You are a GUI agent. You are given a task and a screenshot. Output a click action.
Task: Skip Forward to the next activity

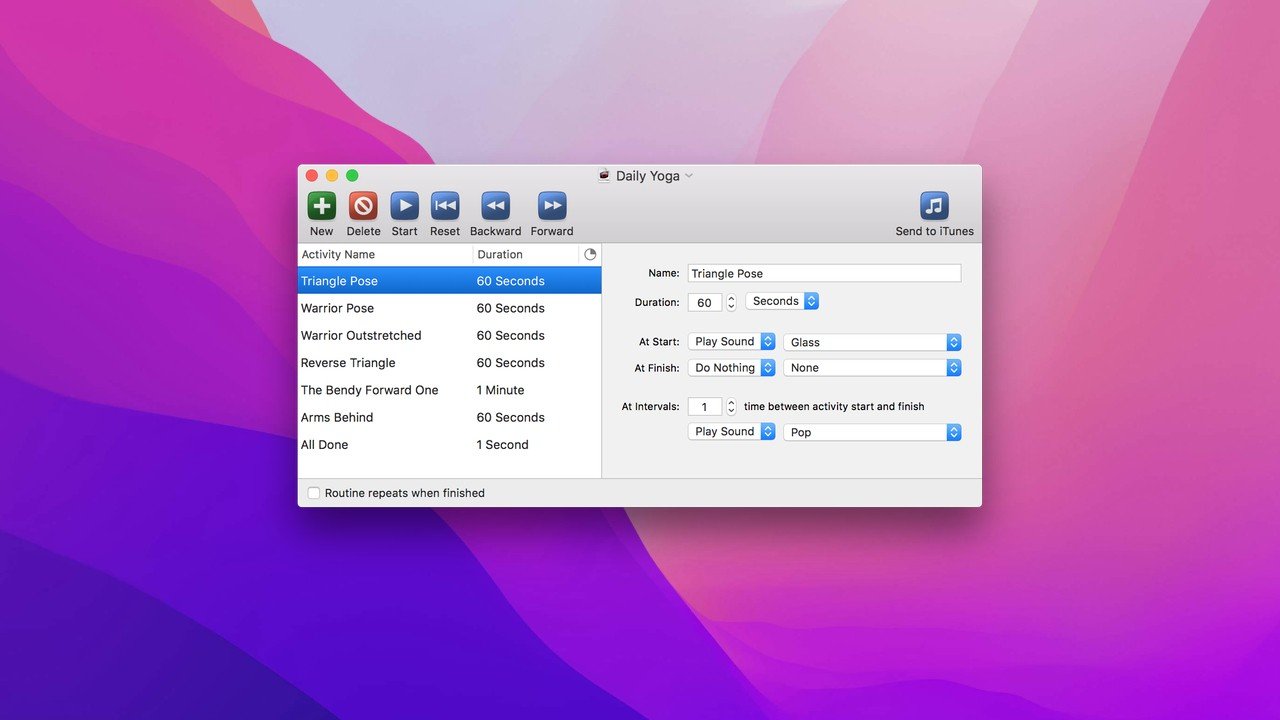[552, 206]
